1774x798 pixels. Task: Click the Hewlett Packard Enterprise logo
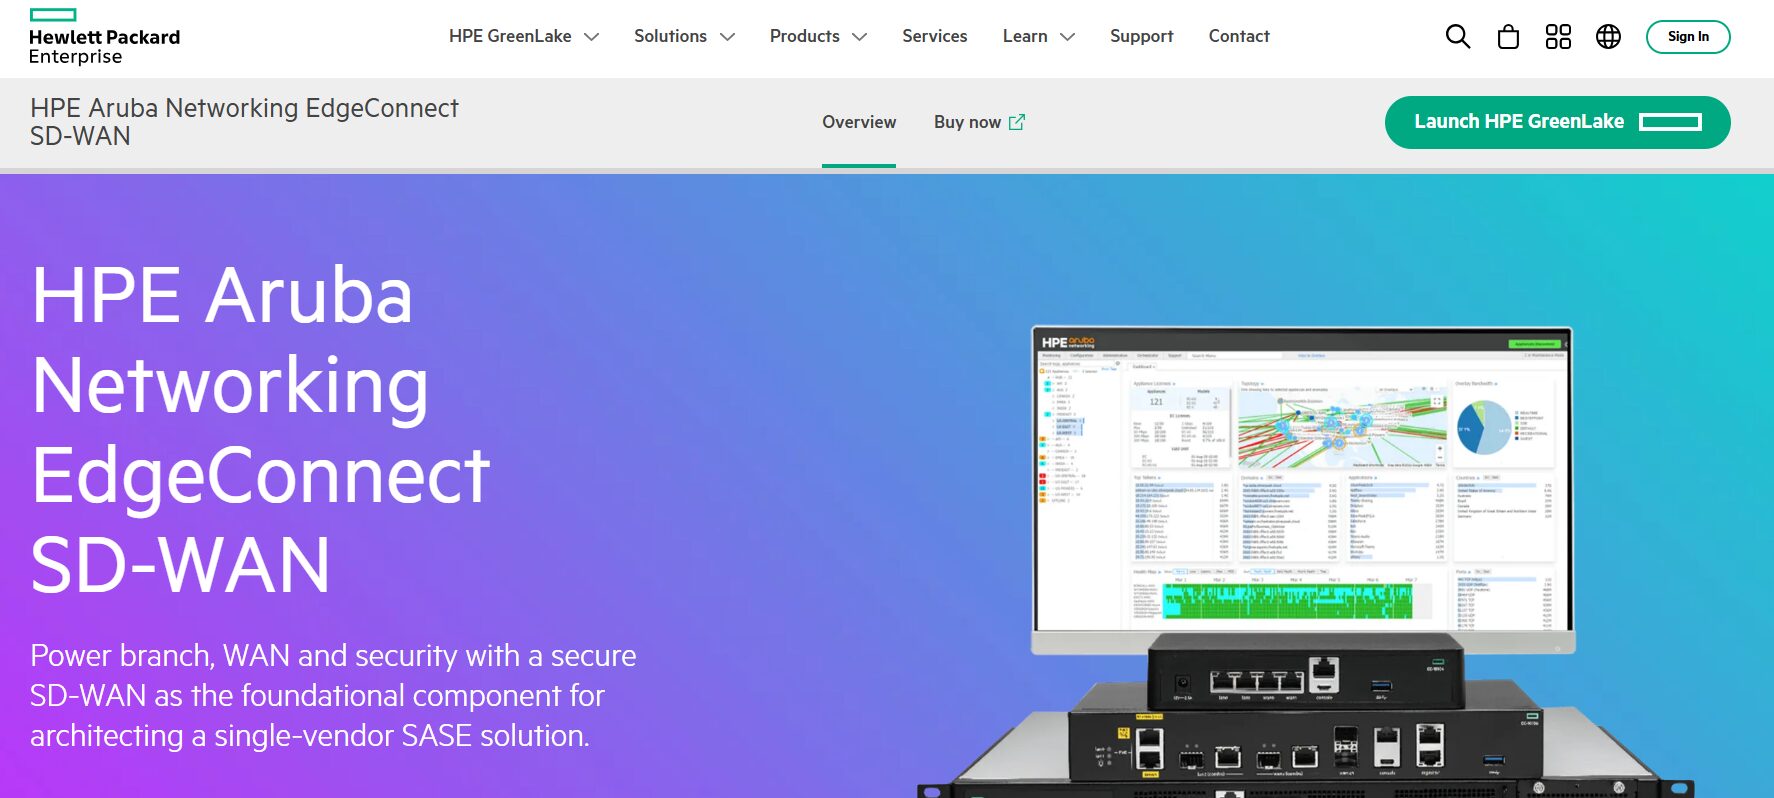104,38
